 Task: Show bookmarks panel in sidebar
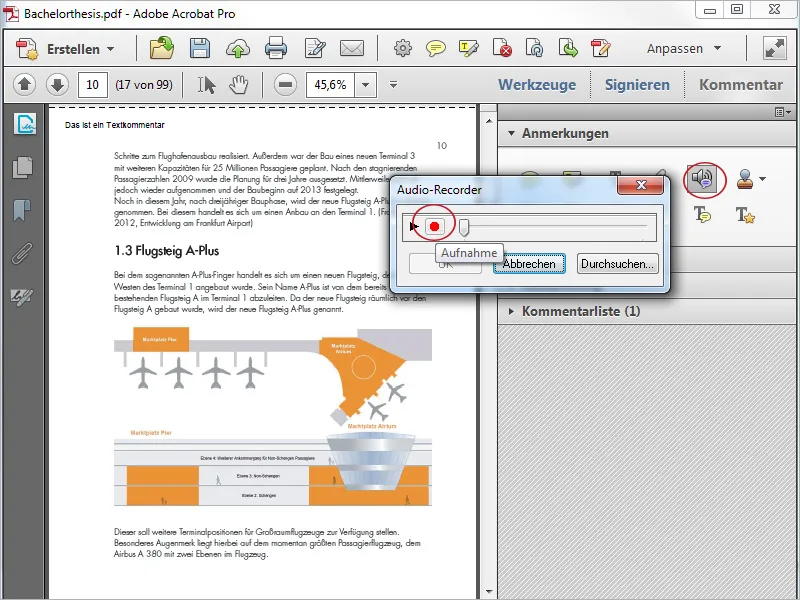[21, 210]
